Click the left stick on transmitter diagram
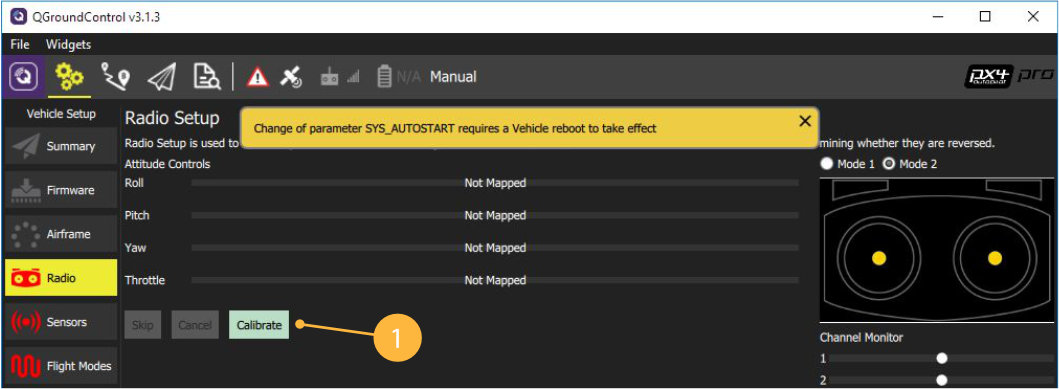Viewport: 1059px width, 389px height. pos(879,258)
